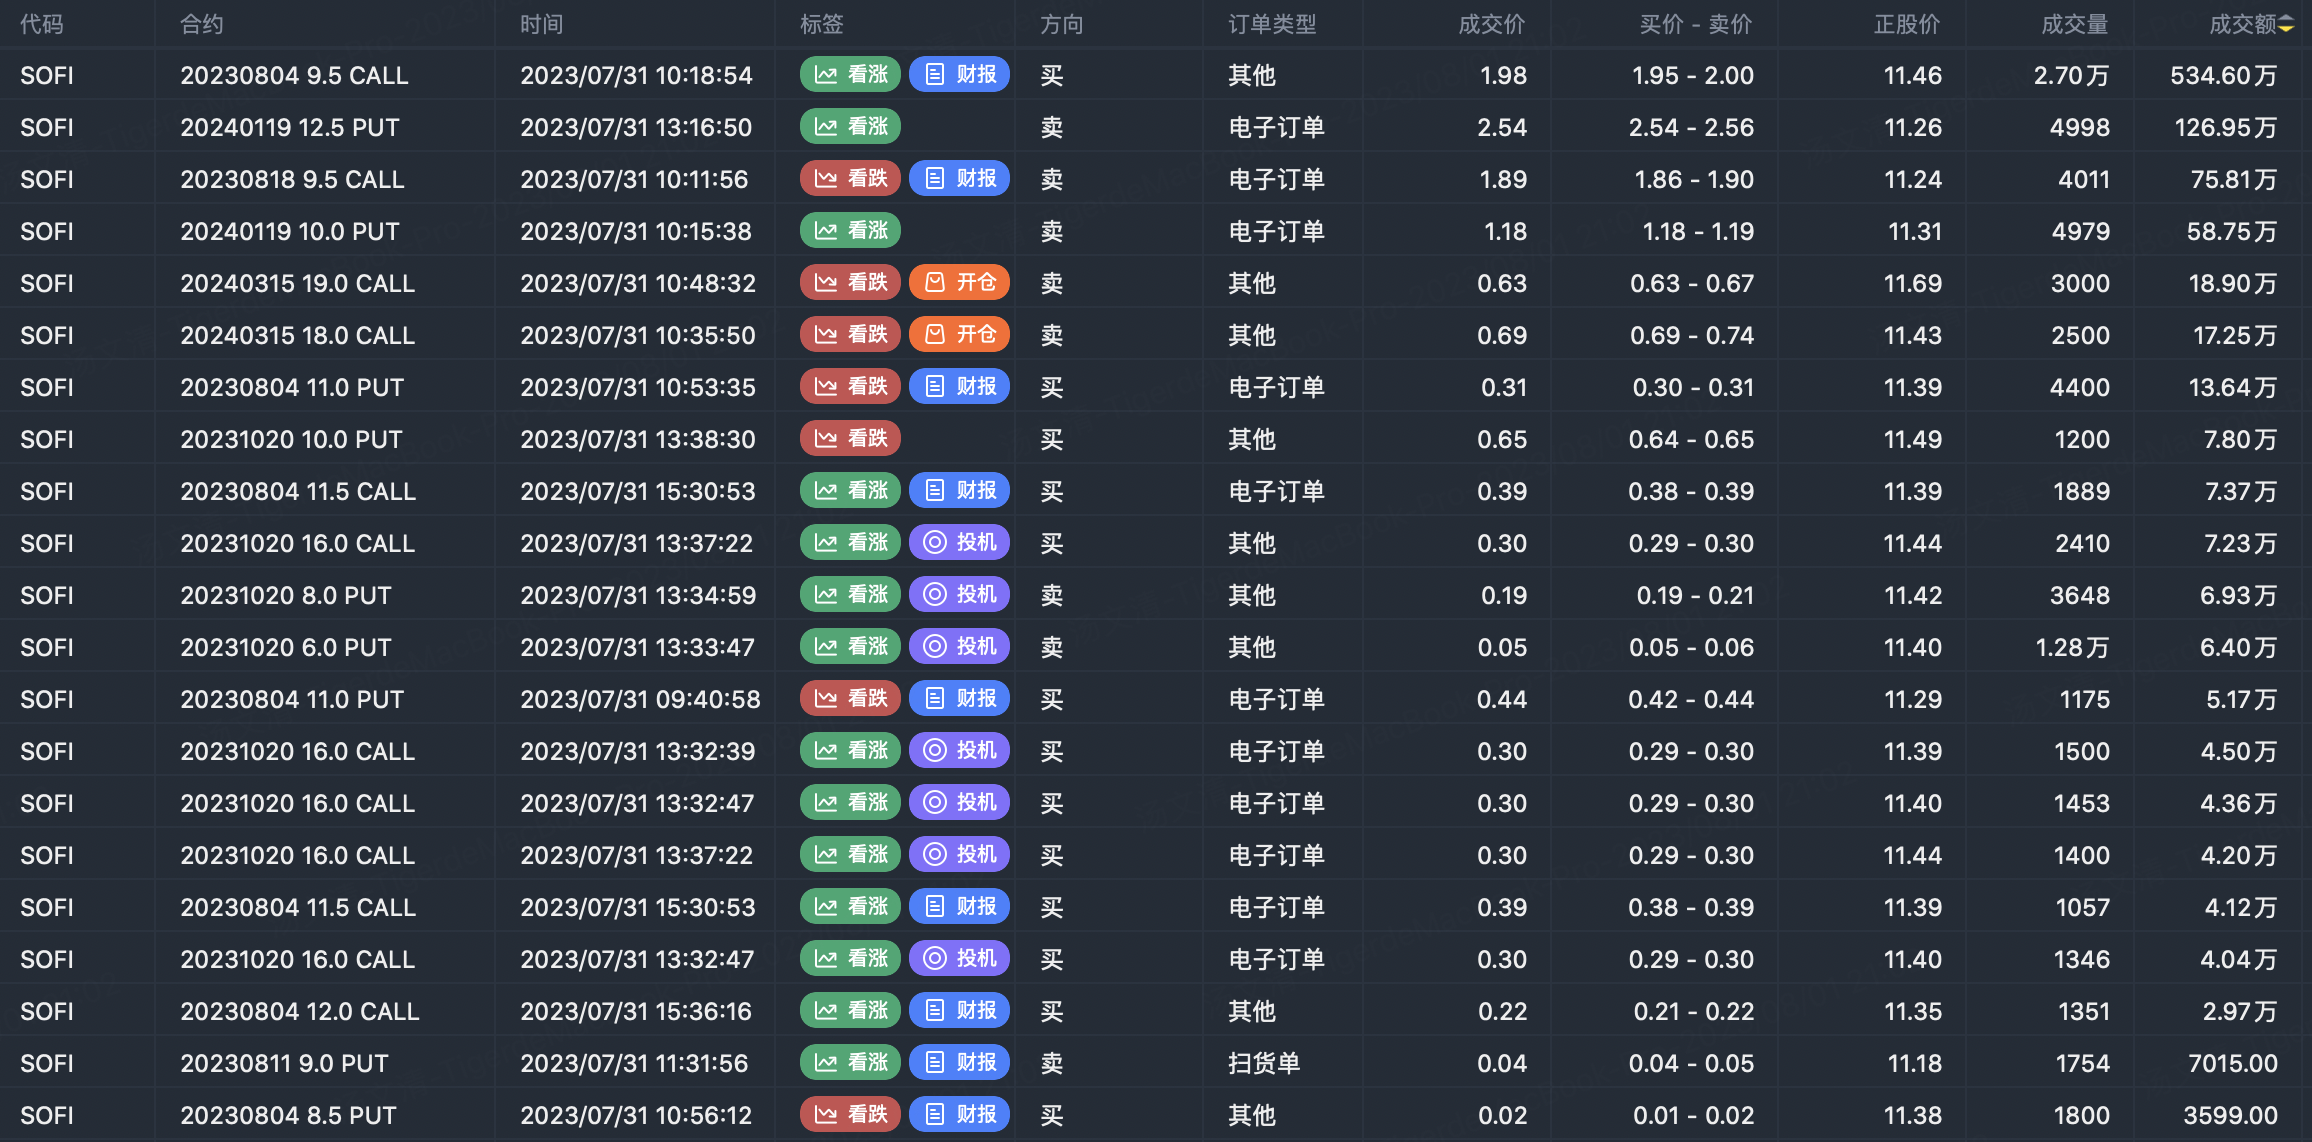This screenshot has height=1142, width=2312.
Task: Click the 方向 column header
Action: [x=1061, y=24]
